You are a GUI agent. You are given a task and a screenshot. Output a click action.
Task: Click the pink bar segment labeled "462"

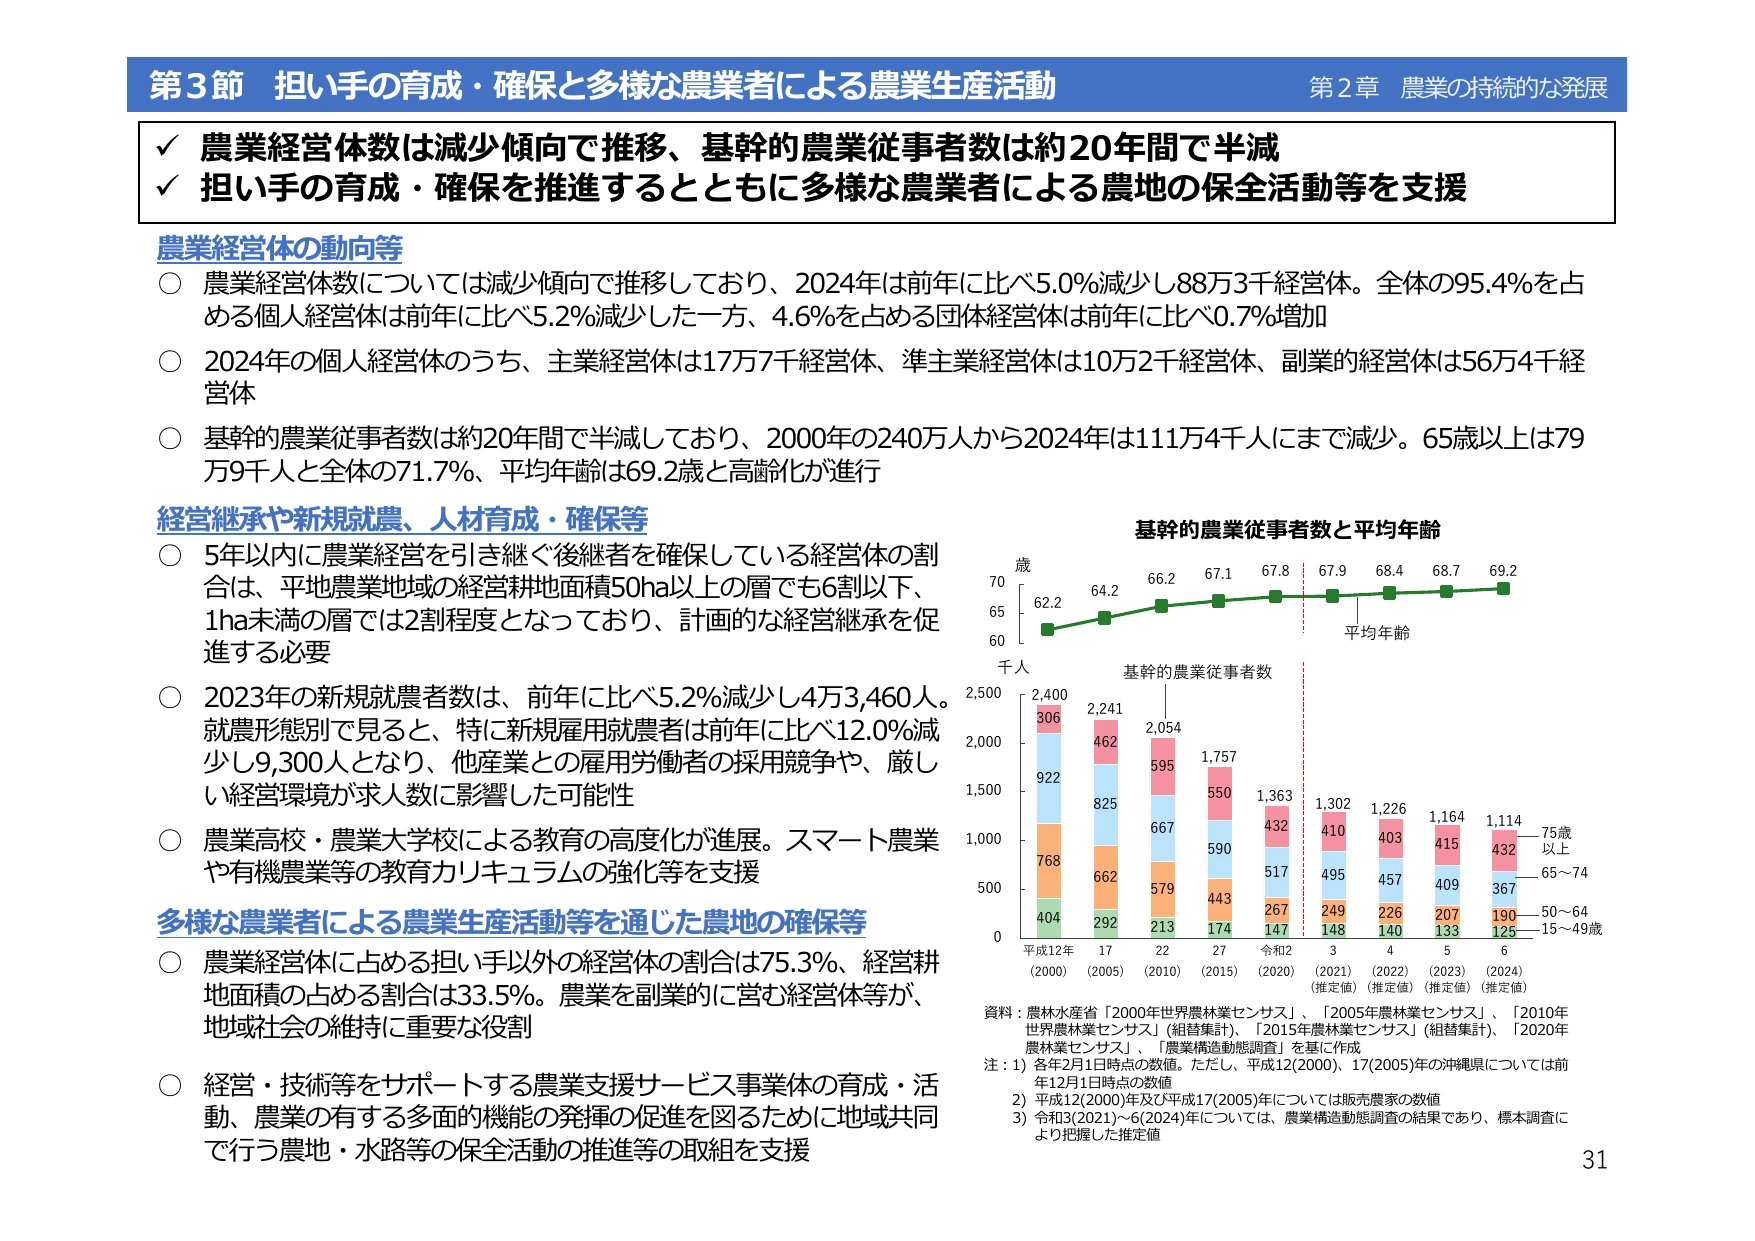point(1105,742)
